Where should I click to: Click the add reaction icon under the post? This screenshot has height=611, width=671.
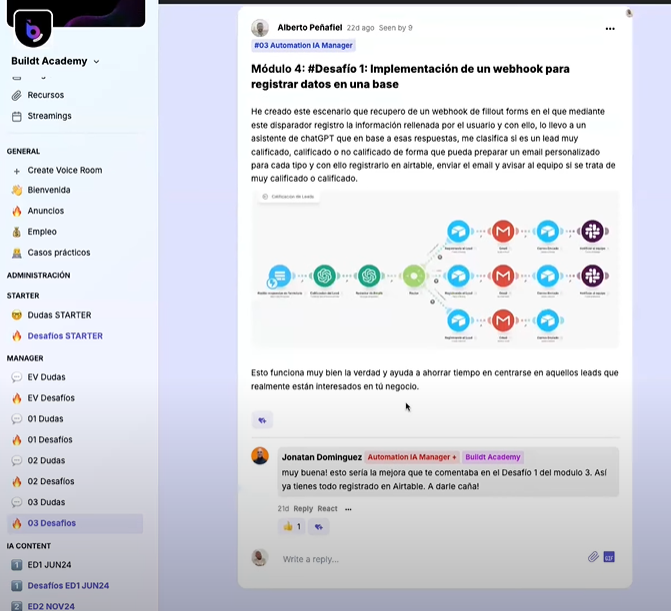point(262,420)
